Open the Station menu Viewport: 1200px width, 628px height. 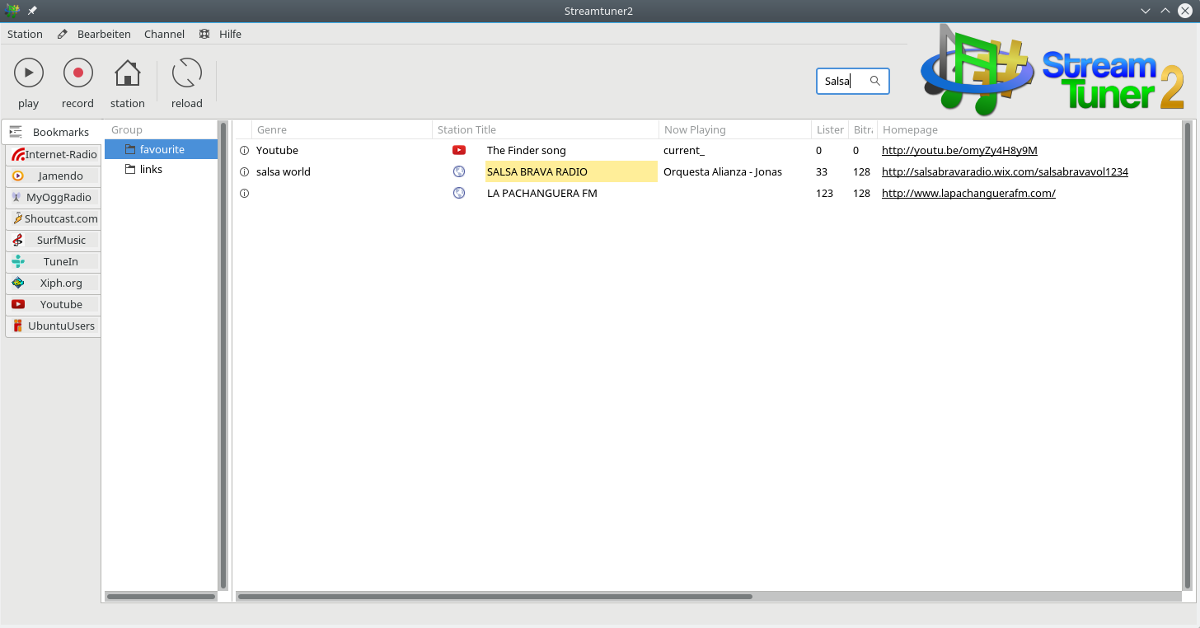click(25, 34)
